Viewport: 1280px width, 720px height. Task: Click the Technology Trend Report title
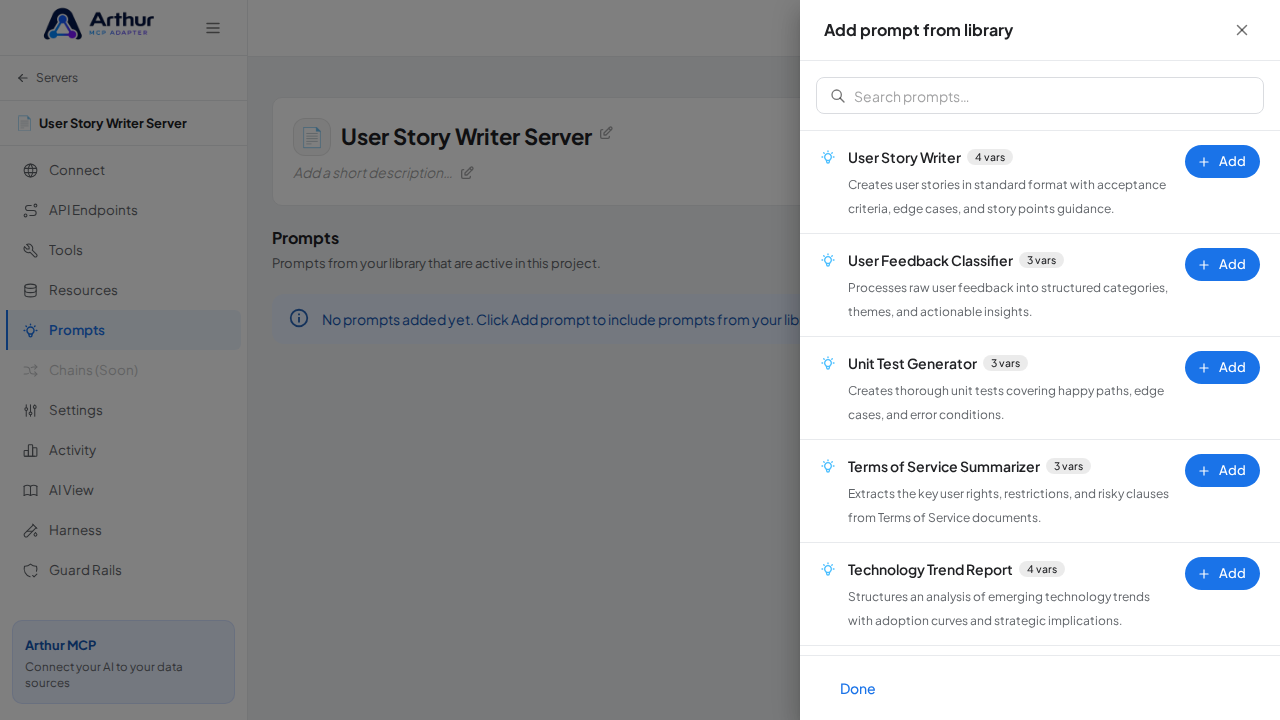pos(930,570)
